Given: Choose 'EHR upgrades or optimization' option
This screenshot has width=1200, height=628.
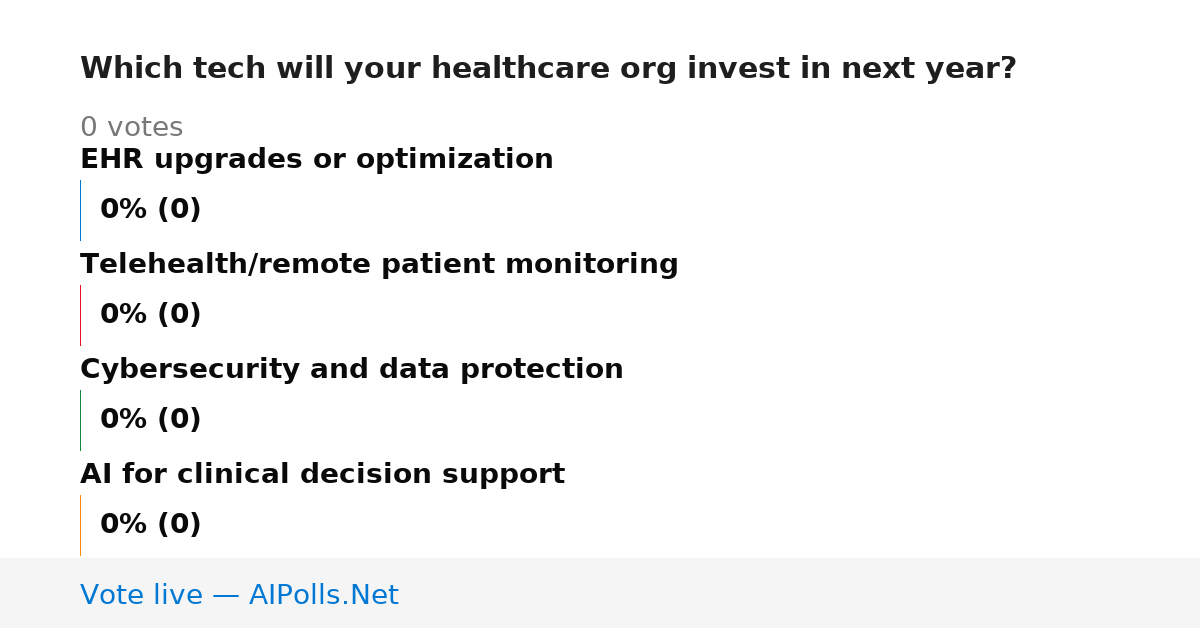Looking at the screenshot, I should pos(316,160).
